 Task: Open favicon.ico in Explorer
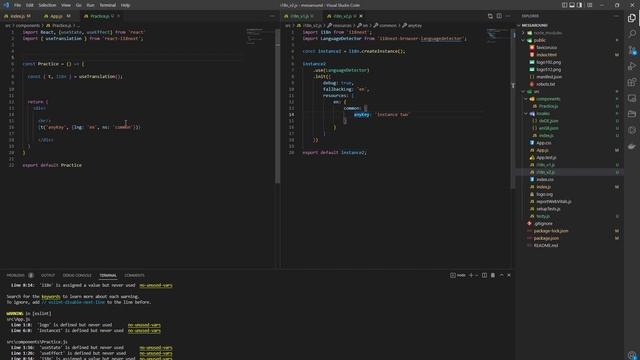[547, 48]
